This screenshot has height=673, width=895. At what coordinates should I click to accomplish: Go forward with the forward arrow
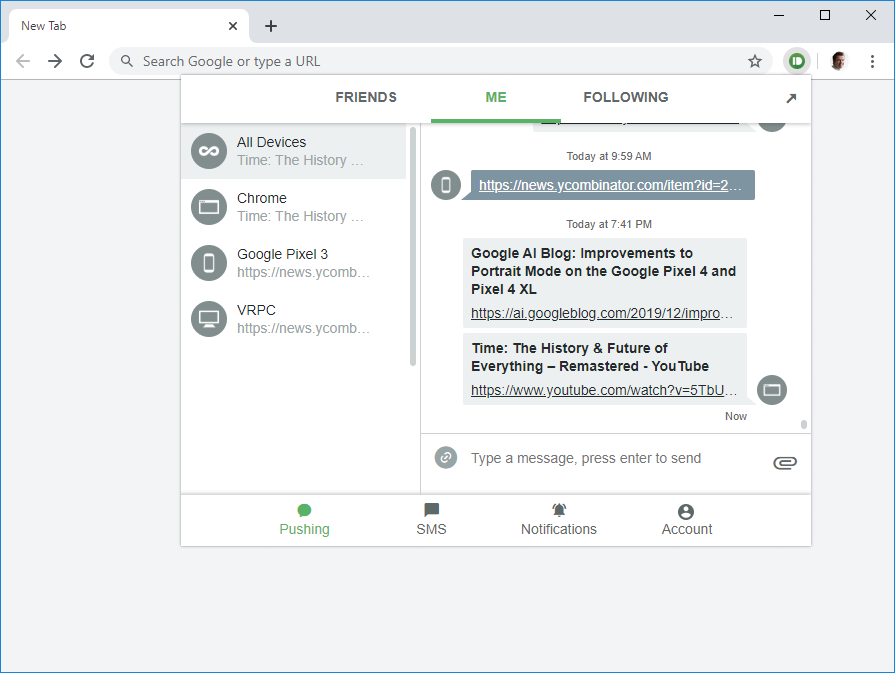point(55,61)
